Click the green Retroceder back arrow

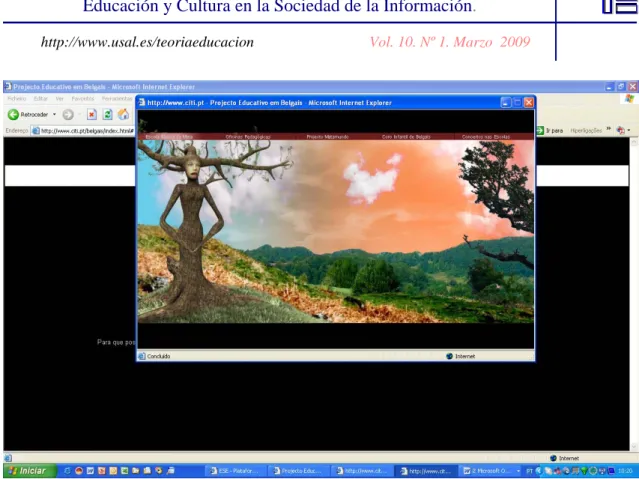click(13, 115)
